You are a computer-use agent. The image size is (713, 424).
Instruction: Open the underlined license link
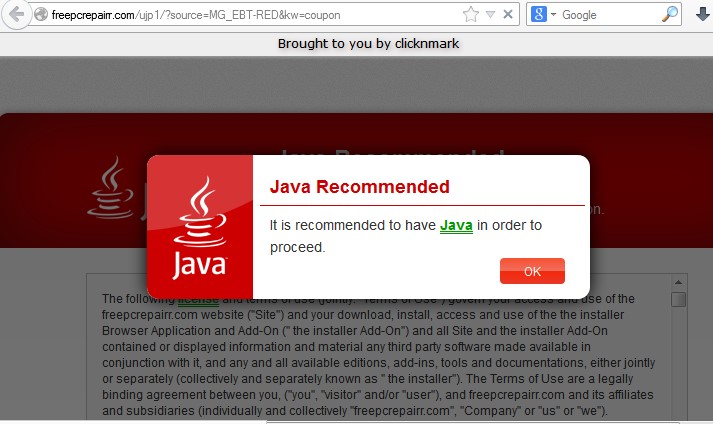tap(198, 300)
